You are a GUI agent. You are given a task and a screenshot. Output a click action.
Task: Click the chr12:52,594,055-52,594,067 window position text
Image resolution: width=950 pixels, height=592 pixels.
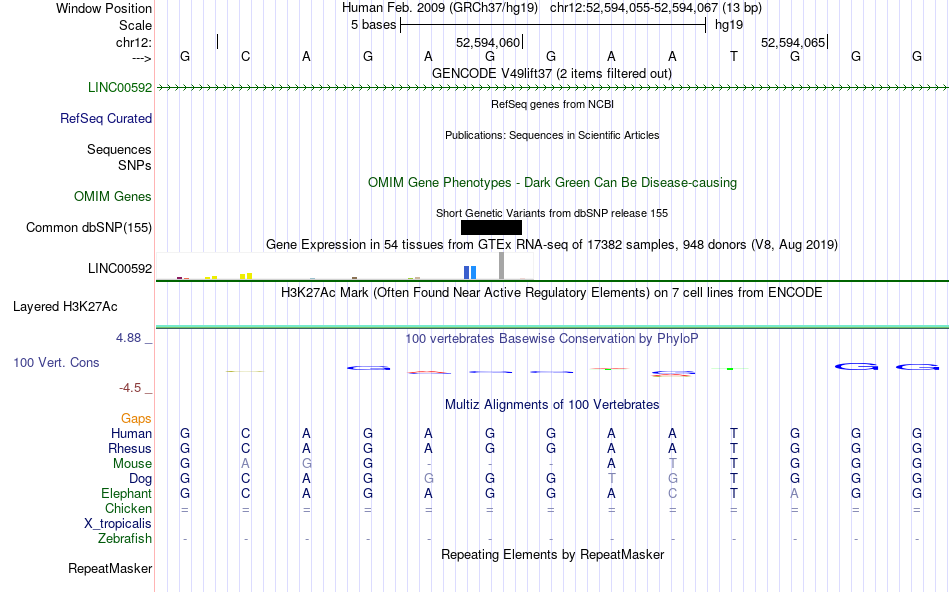656,8
